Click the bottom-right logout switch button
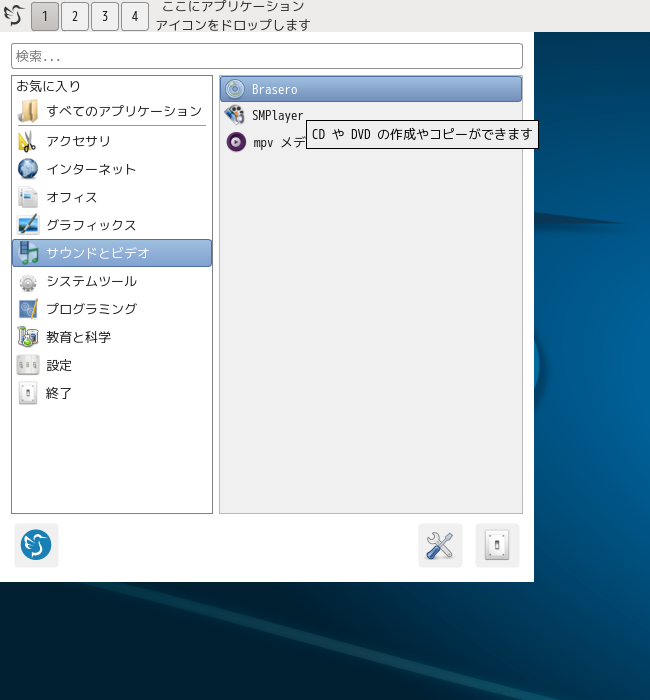 point(497,545)
